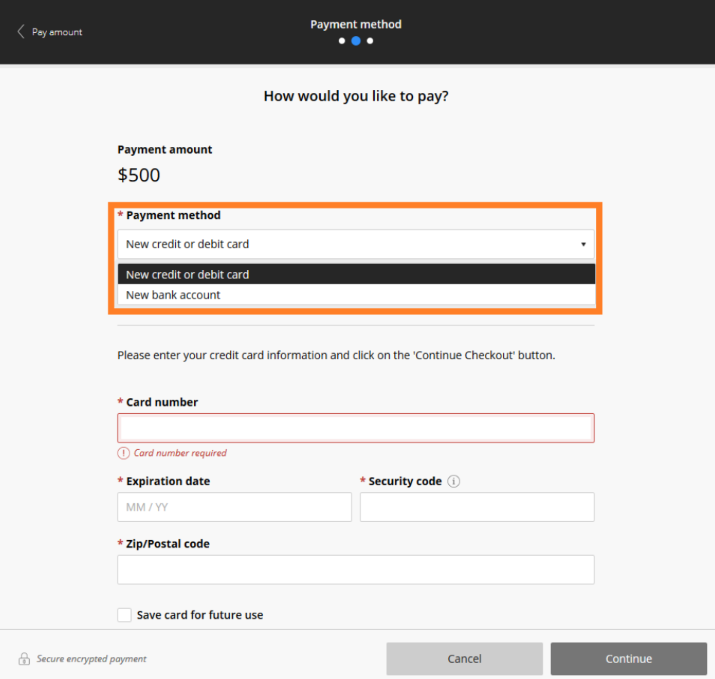Click the Save card for future use label
Image resolution: width=715 pixels, height=679 pixels.
200,615
